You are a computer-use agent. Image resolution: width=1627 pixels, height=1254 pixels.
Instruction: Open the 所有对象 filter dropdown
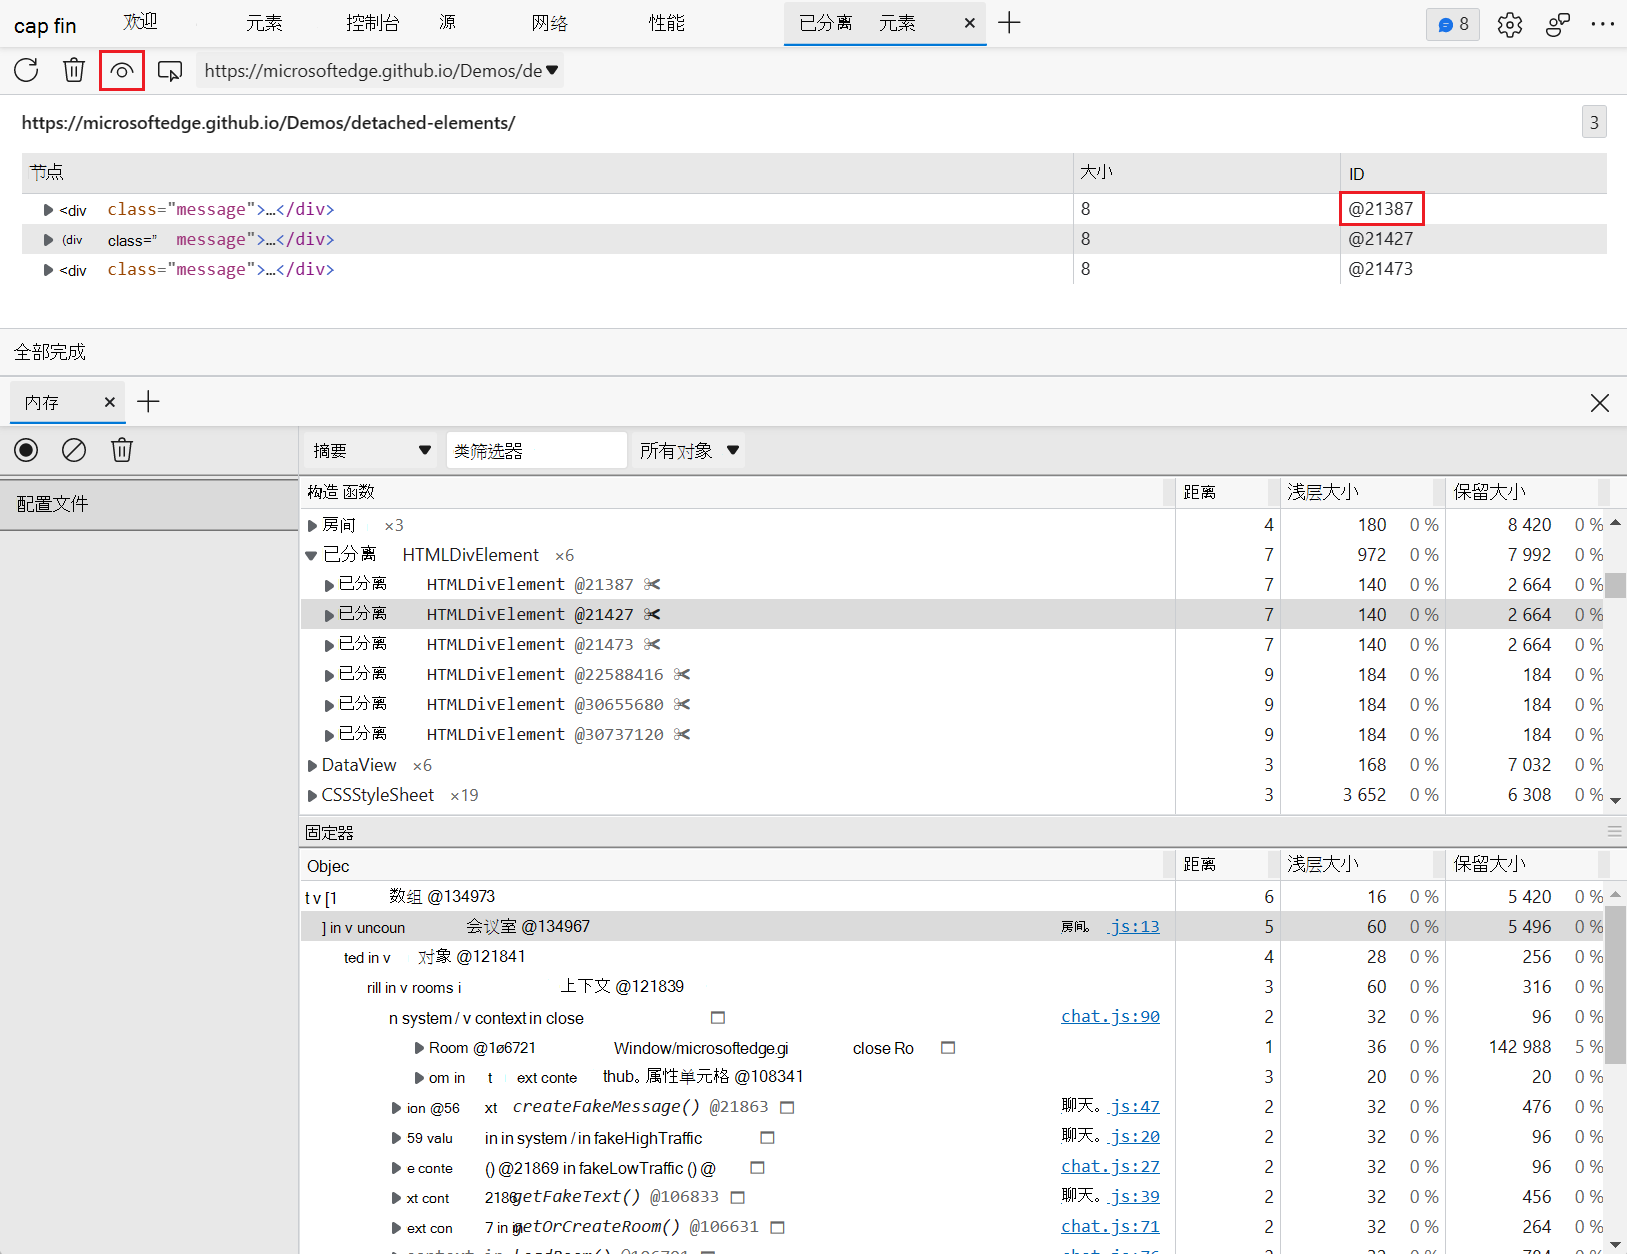coord(690,450)
